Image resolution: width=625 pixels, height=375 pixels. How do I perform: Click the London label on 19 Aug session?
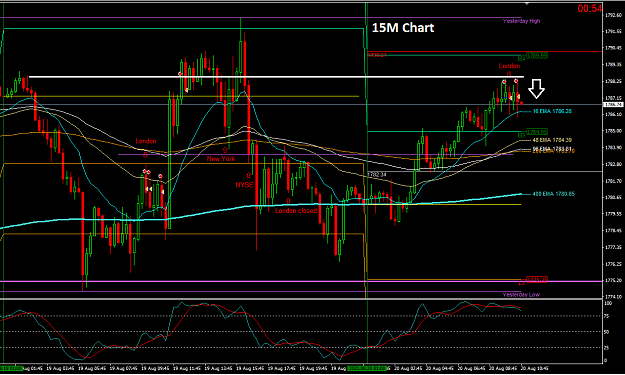[146, 141]
